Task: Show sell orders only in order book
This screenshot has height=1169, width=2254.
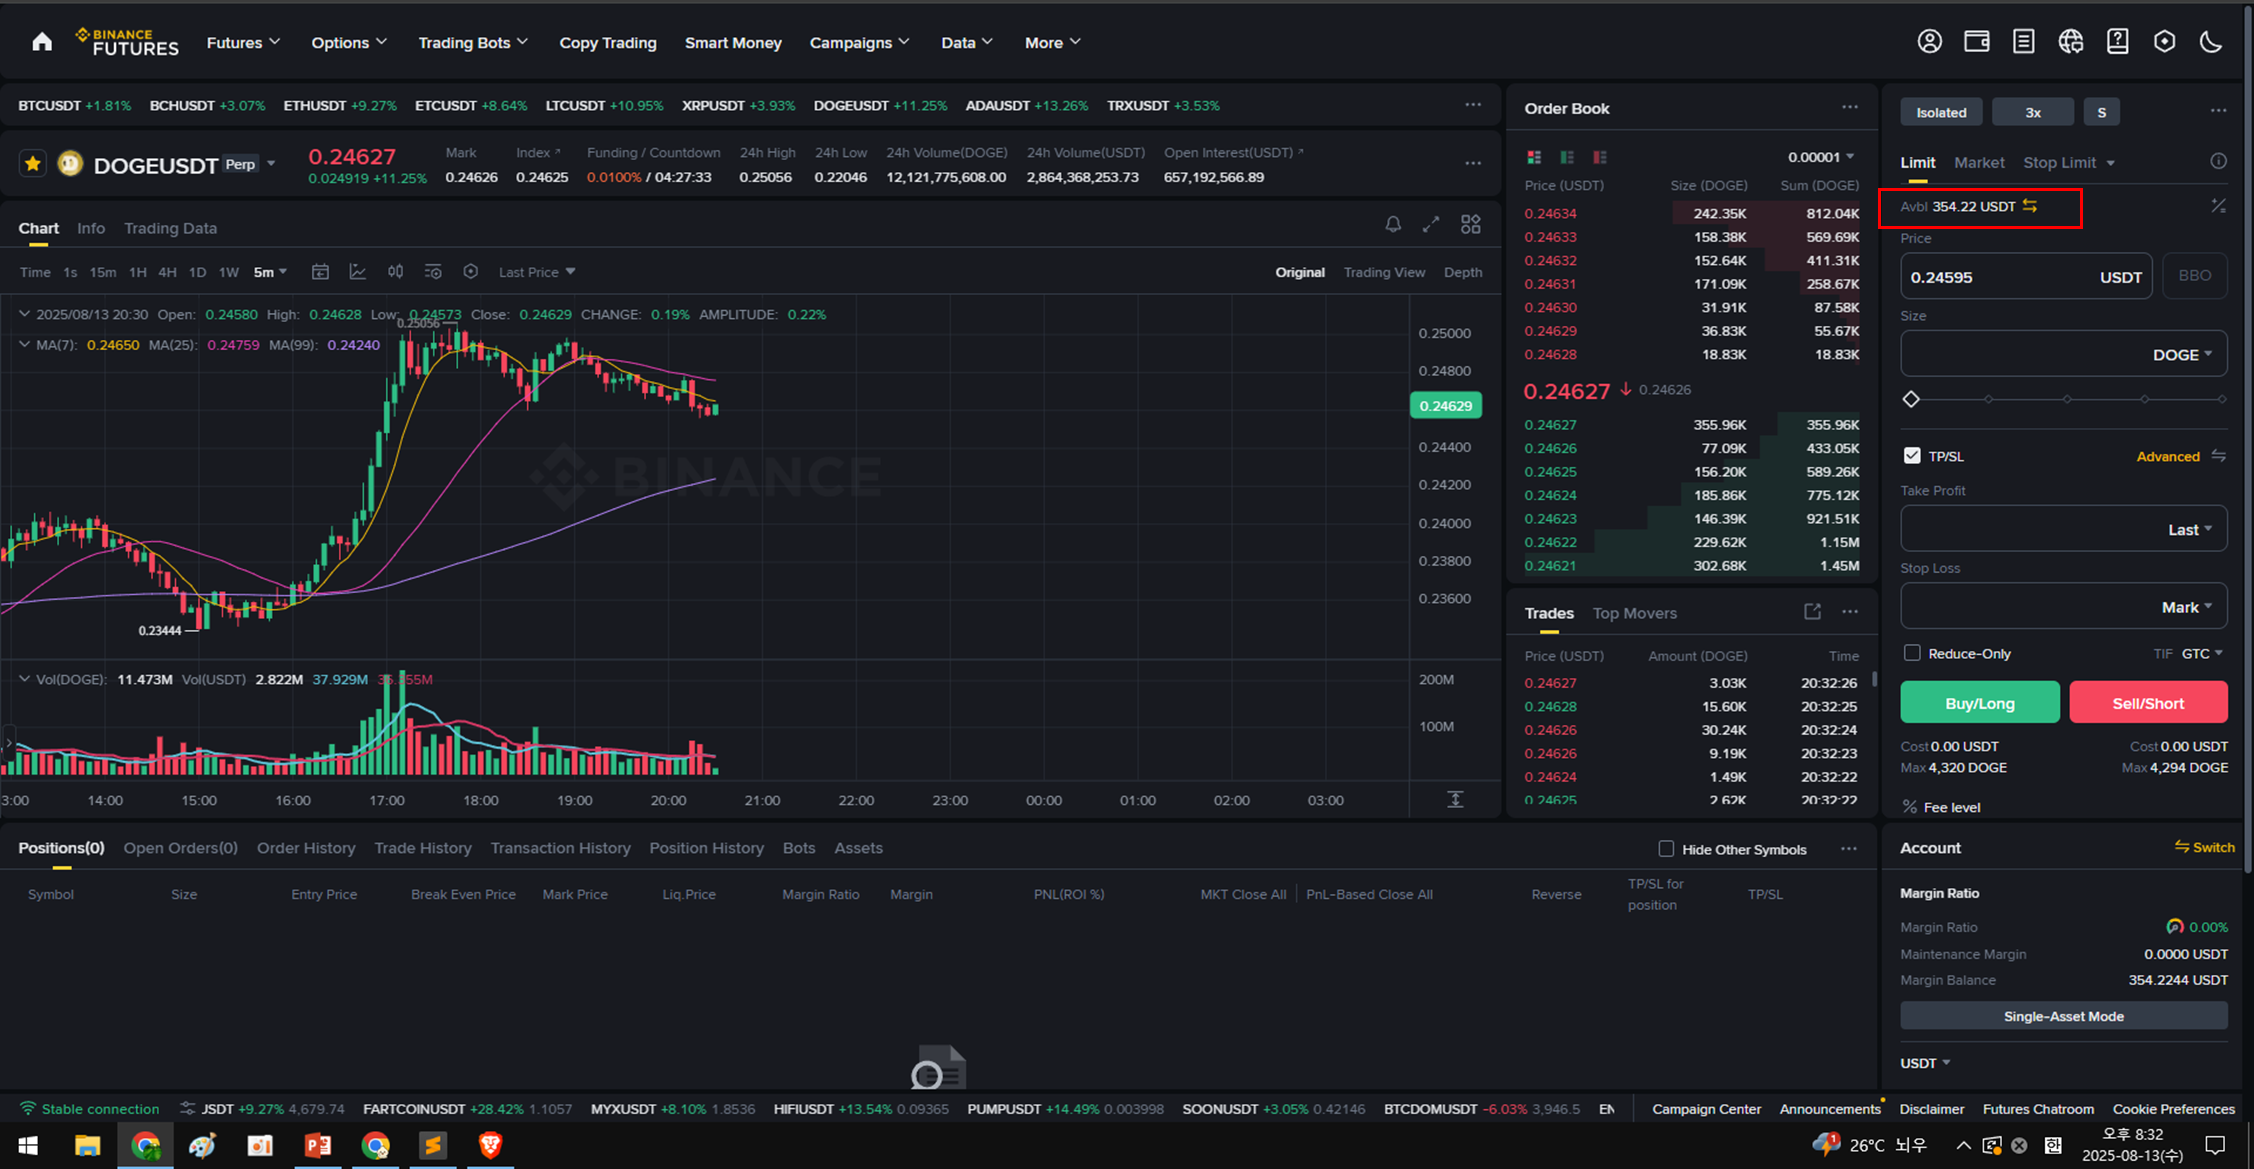Action: point(1600,157)
